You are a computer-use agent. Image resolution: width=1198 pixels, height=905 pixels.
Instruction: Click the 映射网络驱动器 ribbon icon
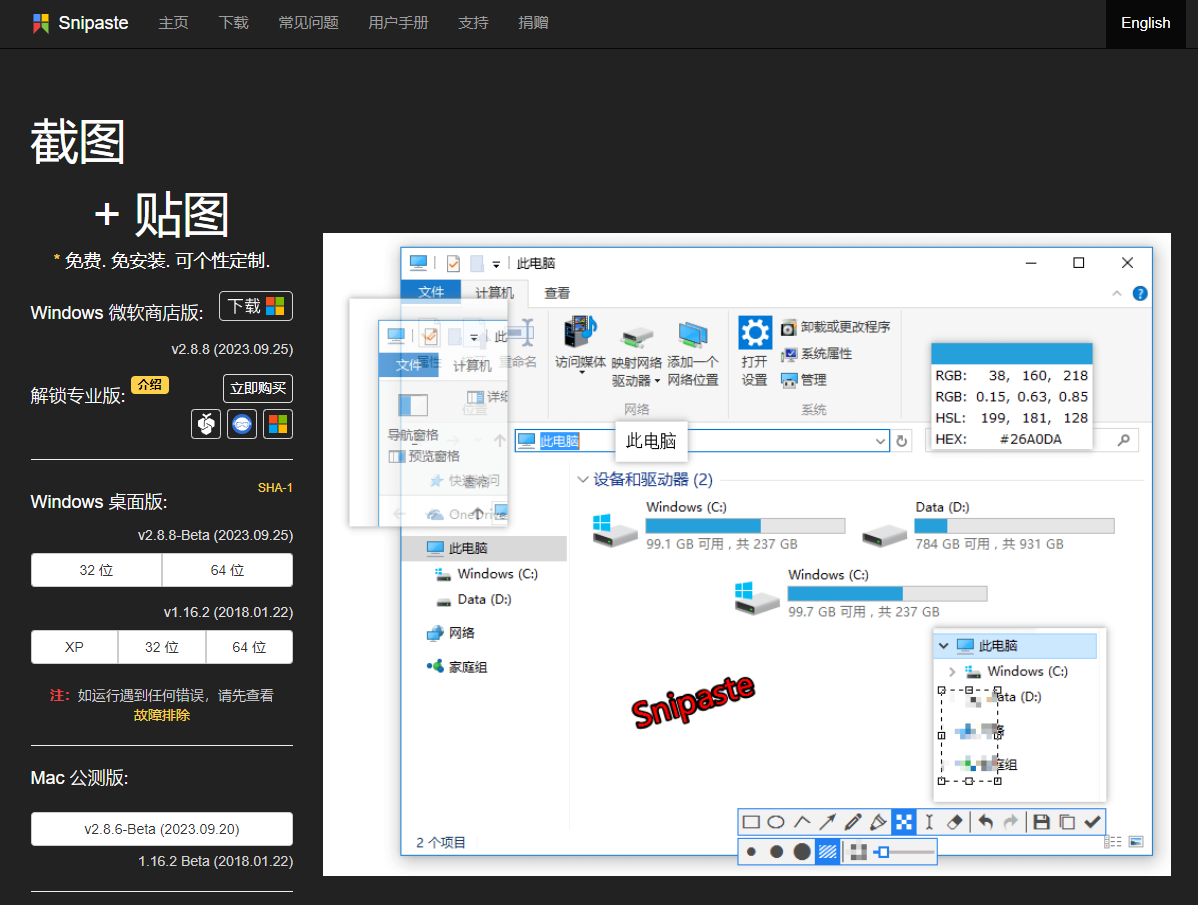(636, 336)
